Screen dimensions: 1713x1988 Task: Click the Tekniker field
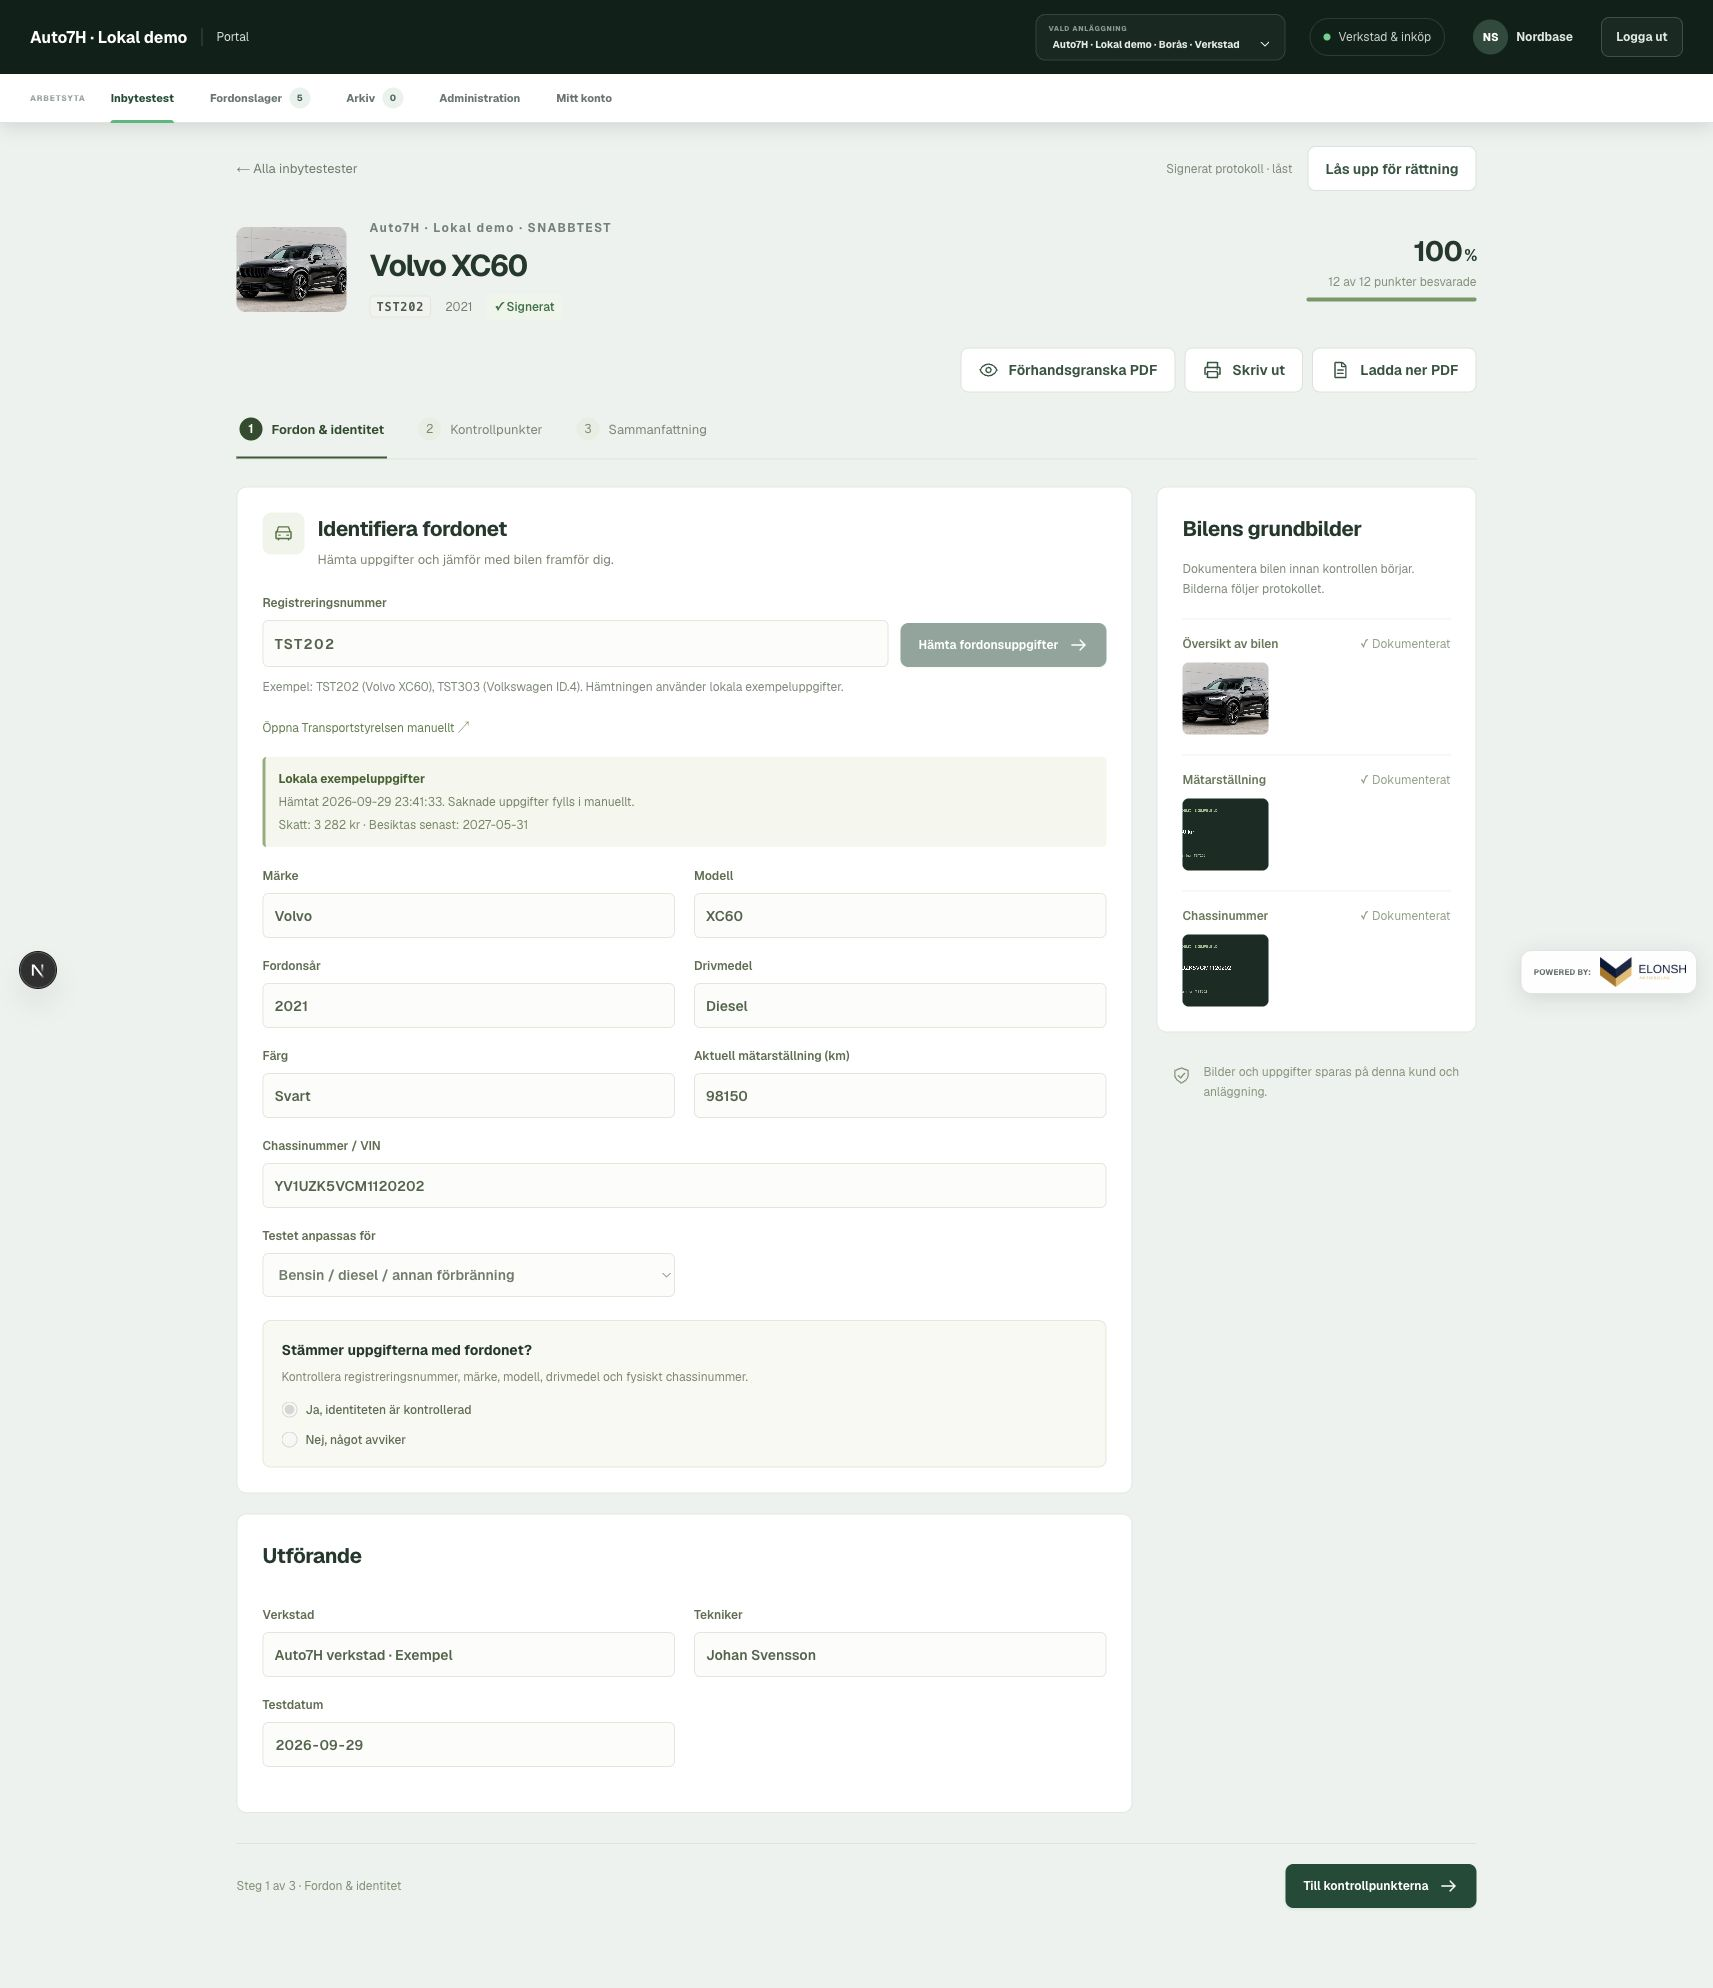click(900, 1655)
